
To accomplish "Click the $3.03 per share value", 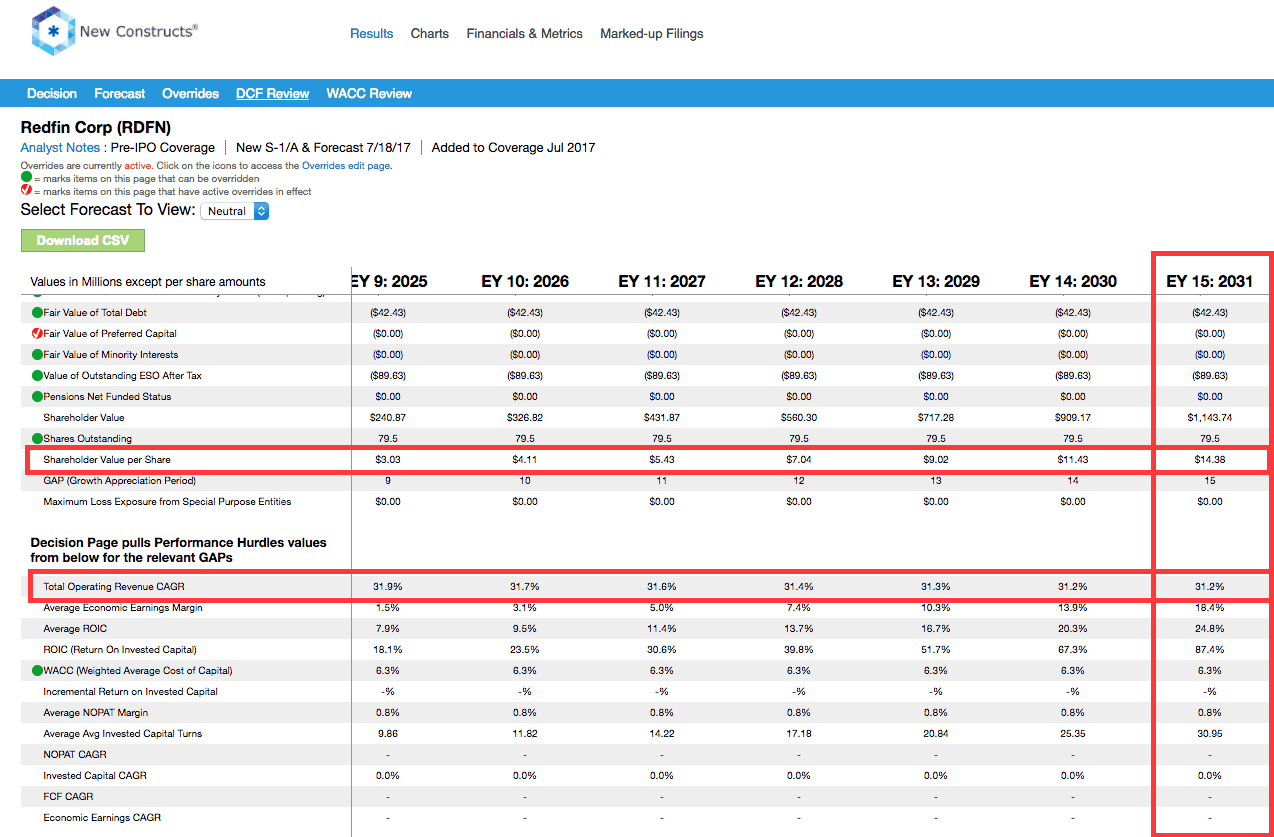I will 388,460.
